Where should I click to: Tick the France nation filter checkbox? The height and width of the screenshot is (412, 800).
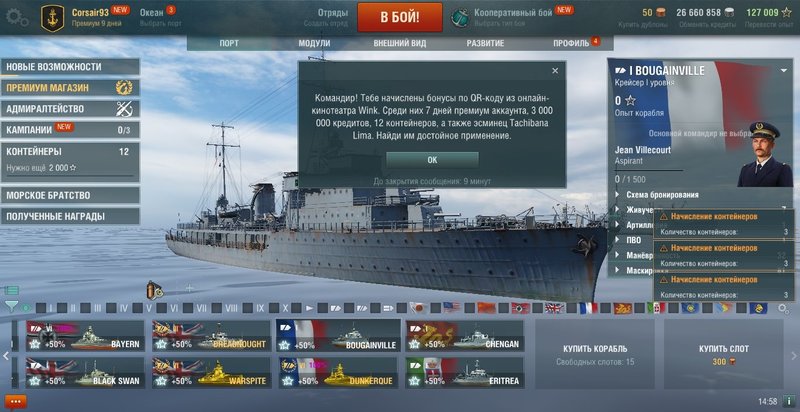click(571, 308)
